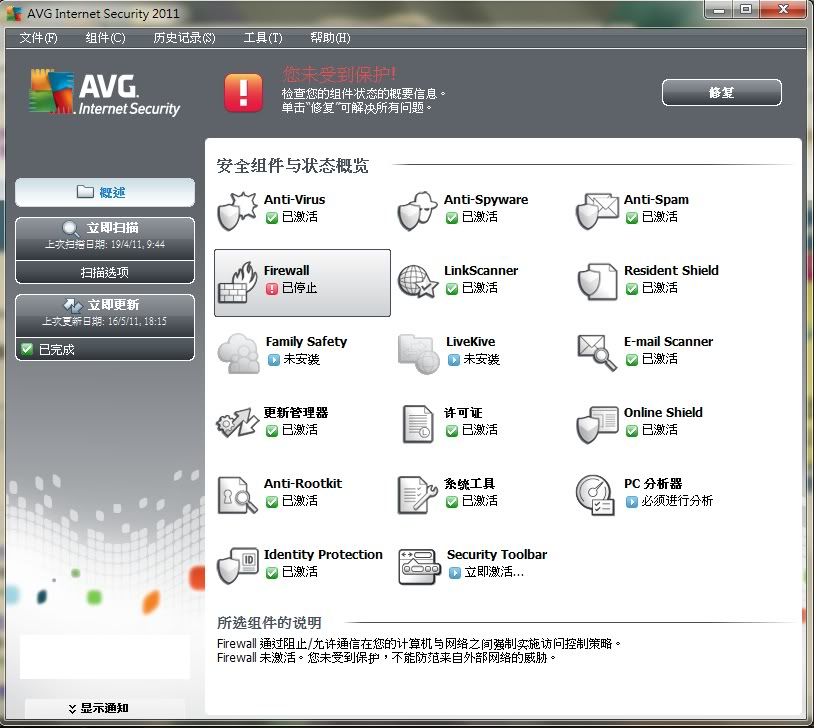Click the Anti-Spyware component icon
Viewport: 819px width, 728px height.
(417, 209)
